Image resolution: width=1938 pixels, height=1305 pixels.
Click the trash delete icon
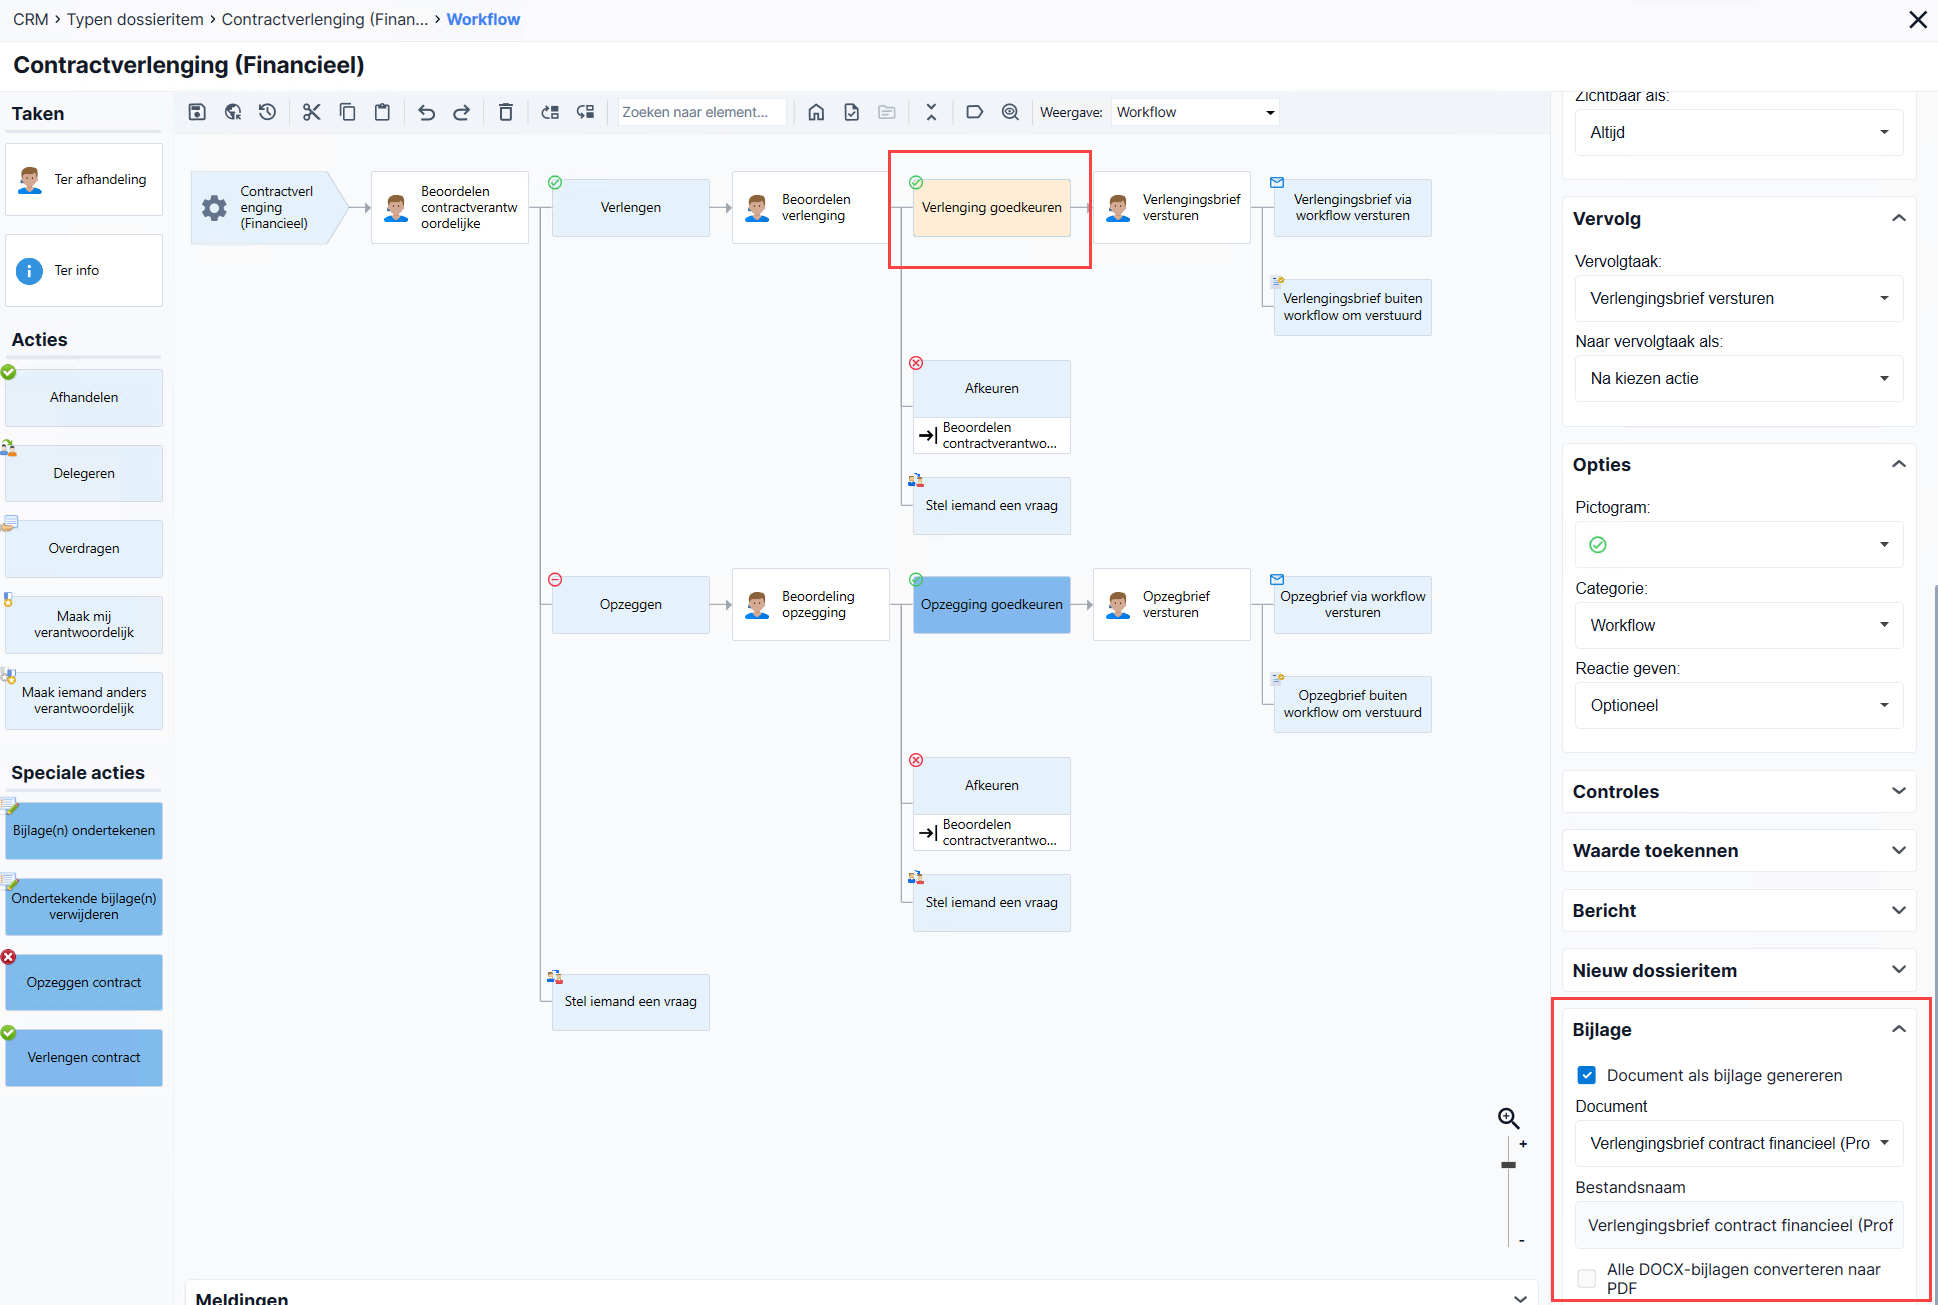[x=506, y=112]
